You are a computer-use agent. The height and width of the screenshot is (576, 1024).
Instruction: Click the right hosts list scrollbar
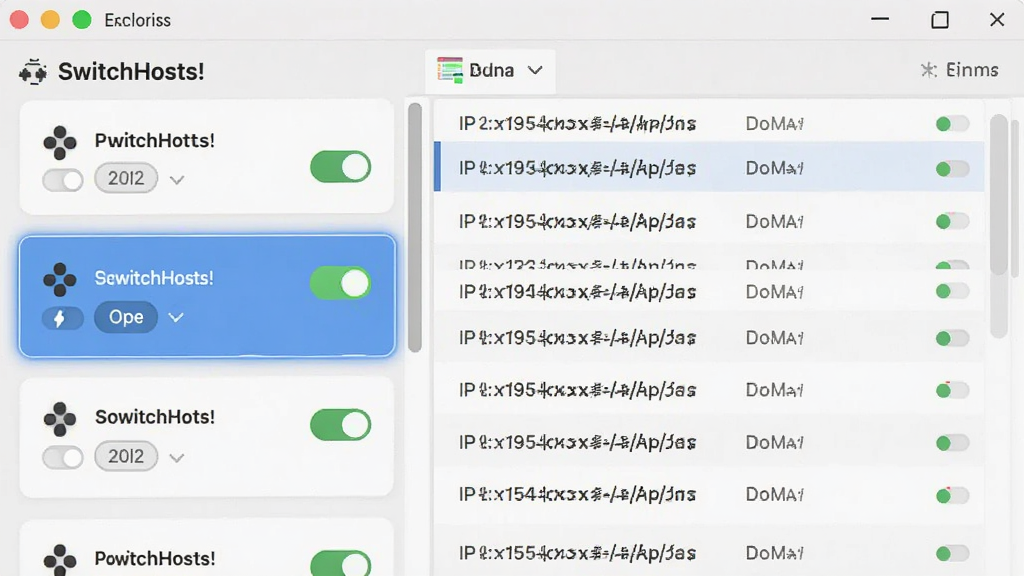point(999,225)
